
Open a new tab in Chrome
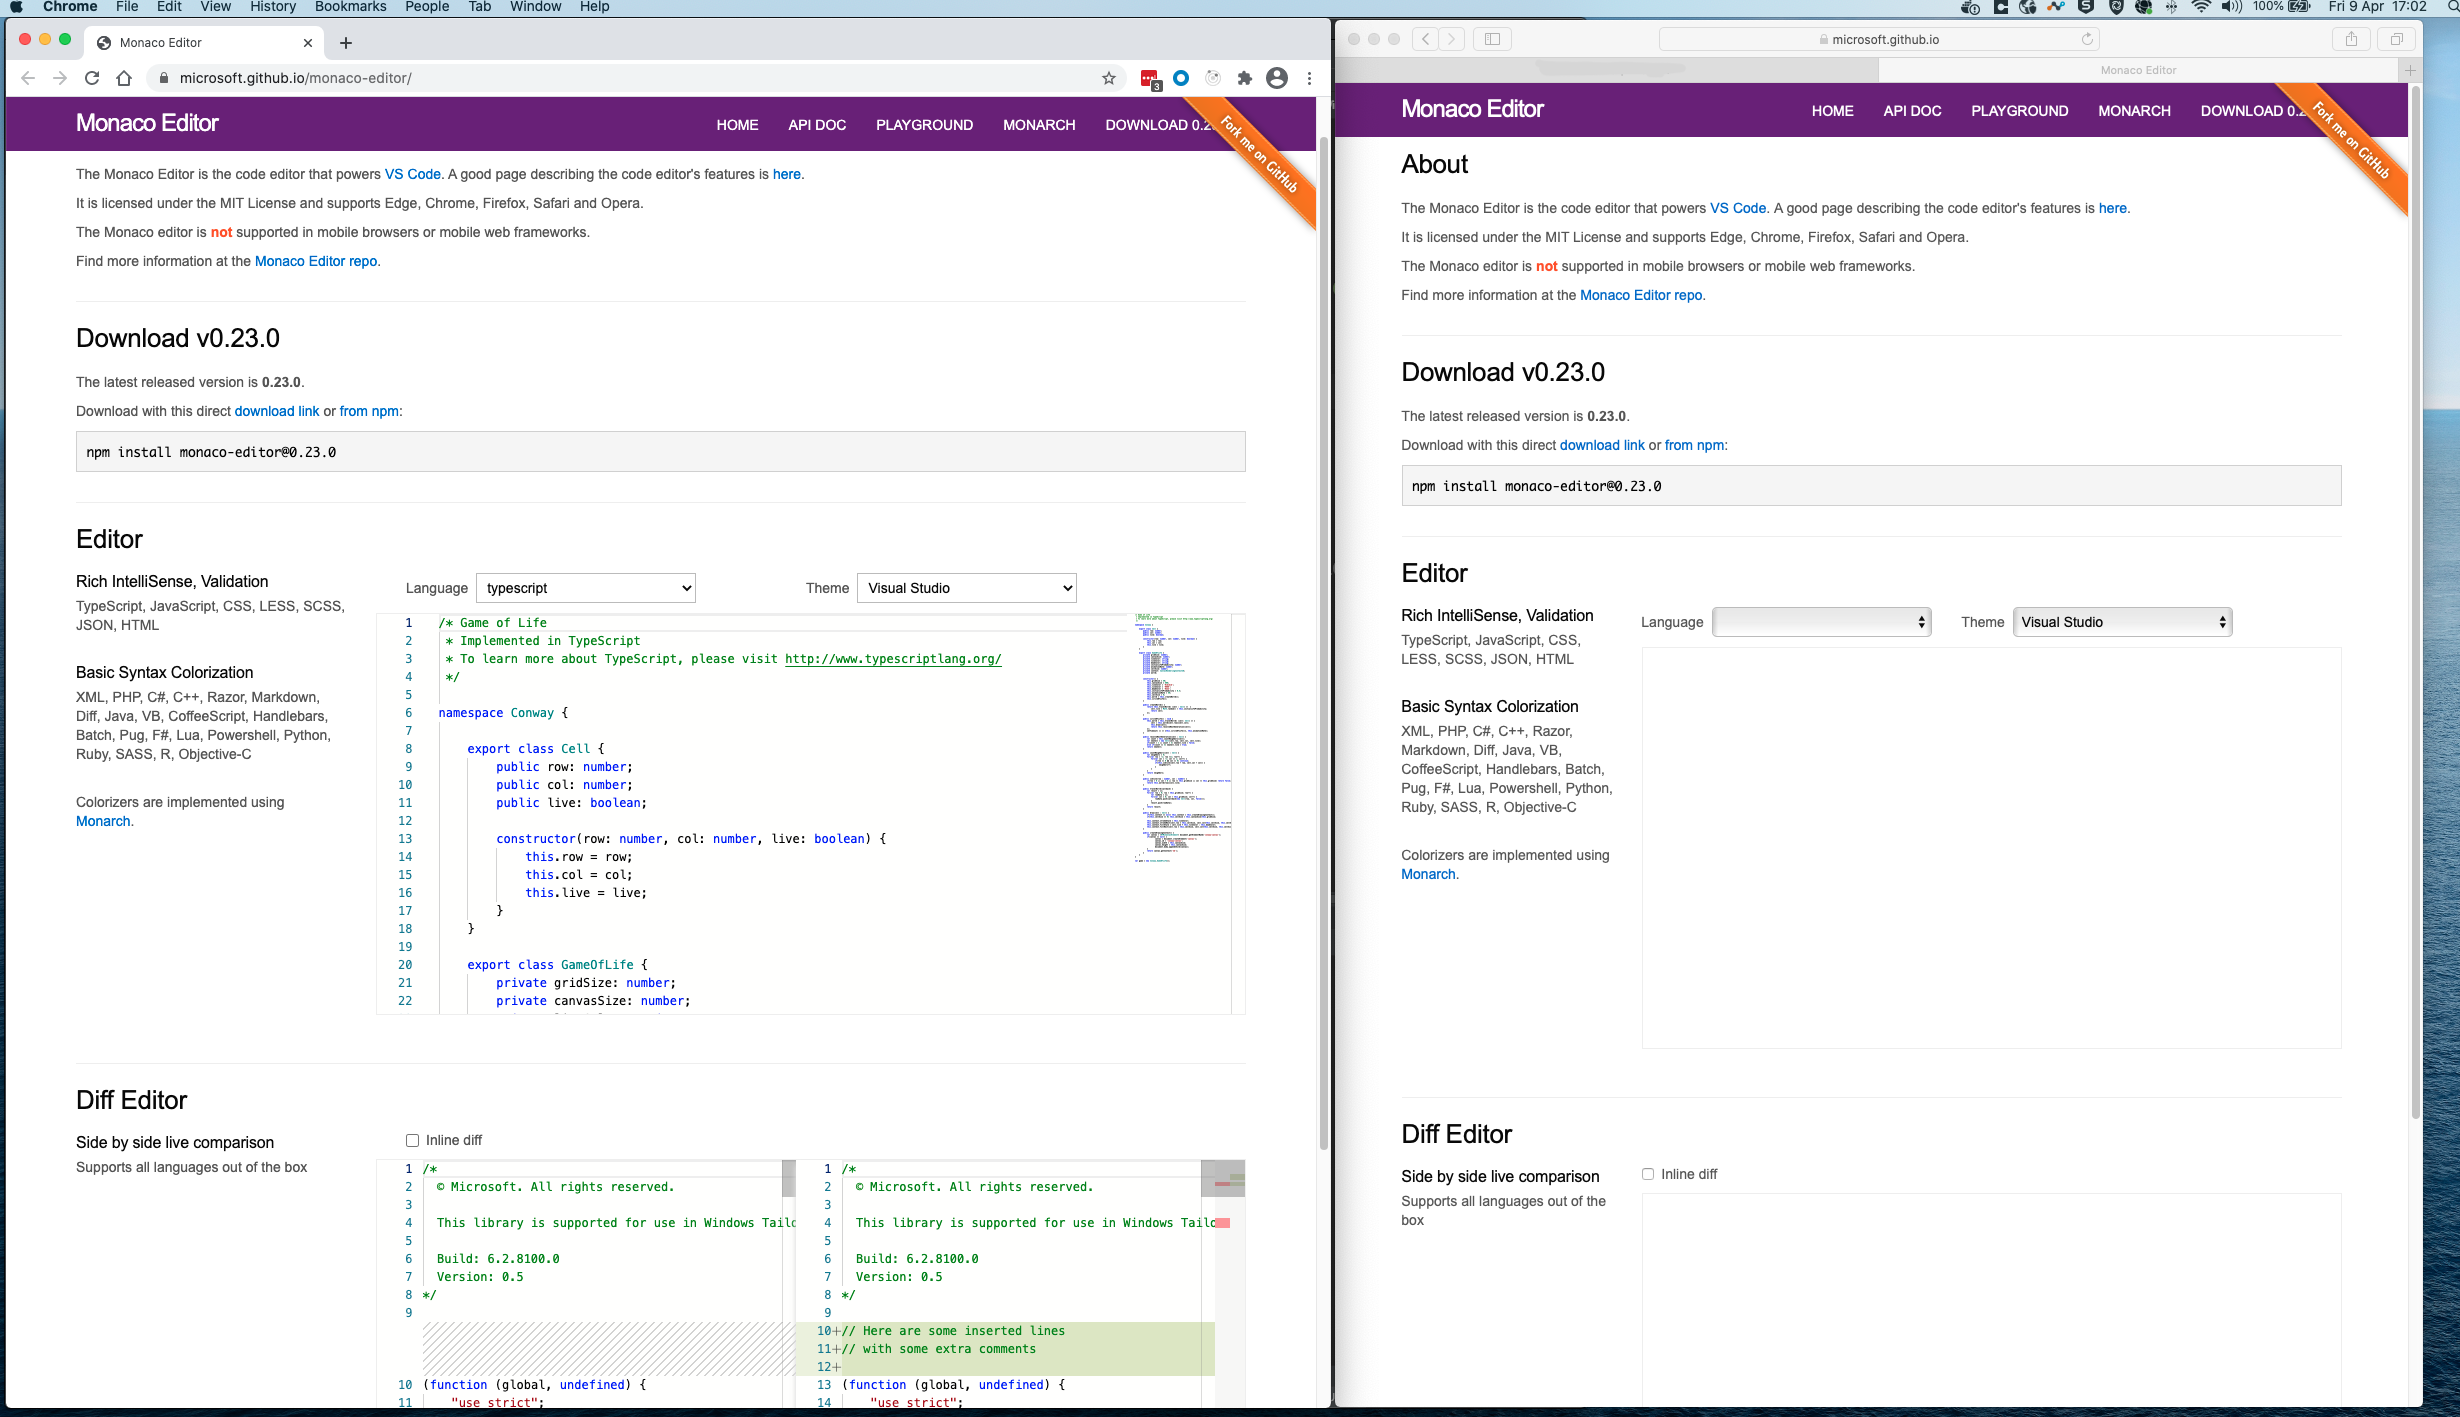346,43
